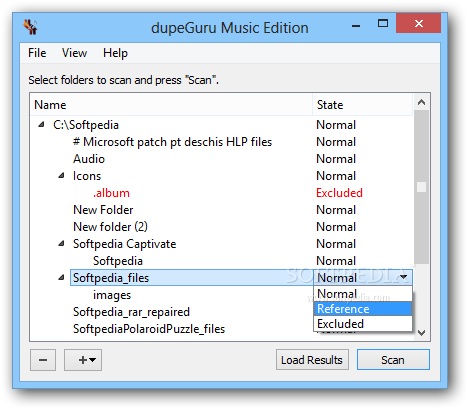Screen dimensions: 468x409
Task: Select the Audio folder row
Action: (89, 159)
